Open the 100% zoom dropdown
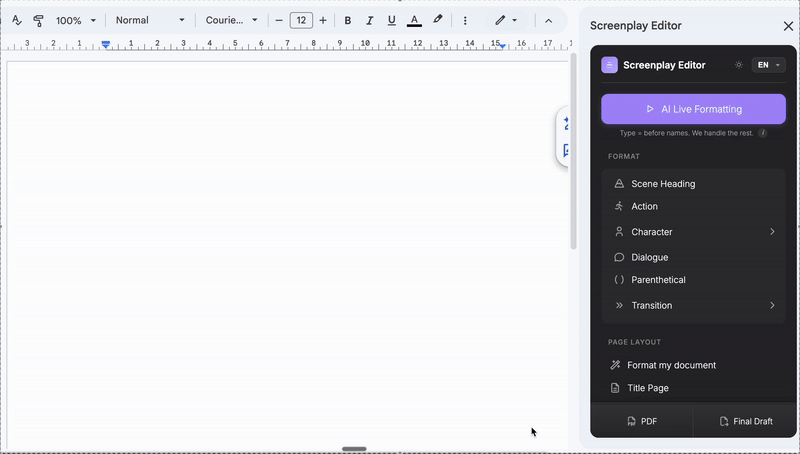This screenshot has height=454, width=800. pos(76,20)
